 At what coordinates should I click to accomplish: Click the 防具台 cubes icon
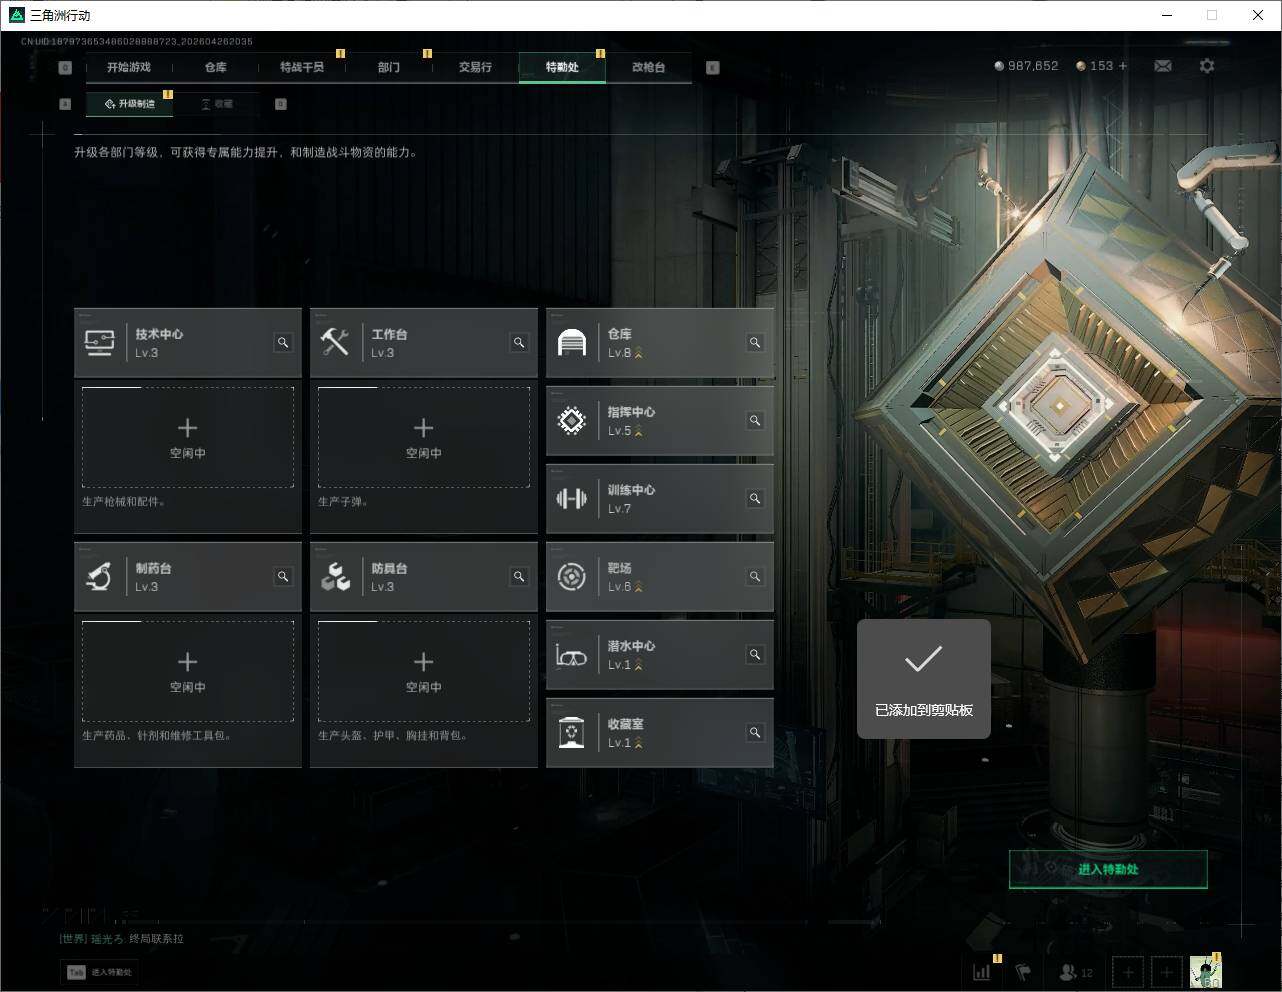(x=335, y=577)
